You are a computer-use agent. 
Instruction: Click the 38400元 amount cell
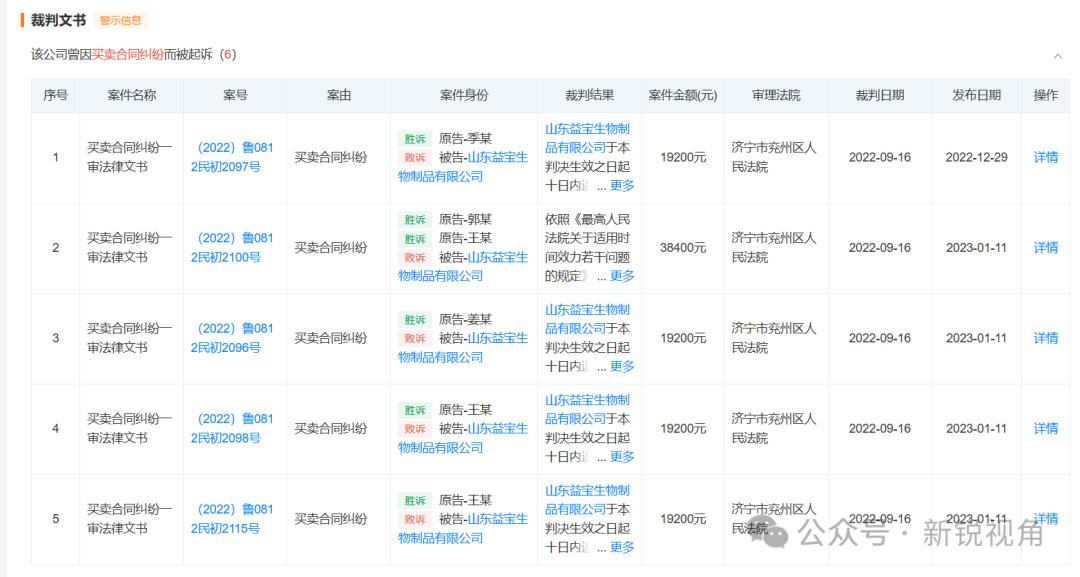683,247
